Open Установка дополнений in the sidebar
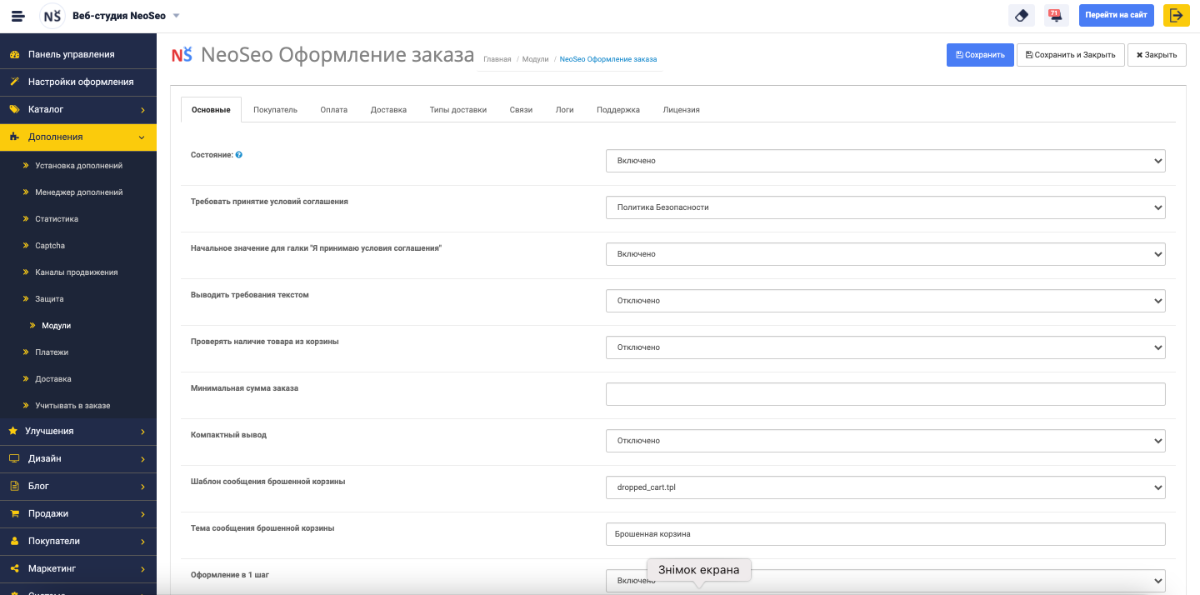This screenshot has height=595, width=1200. point(78,165)
